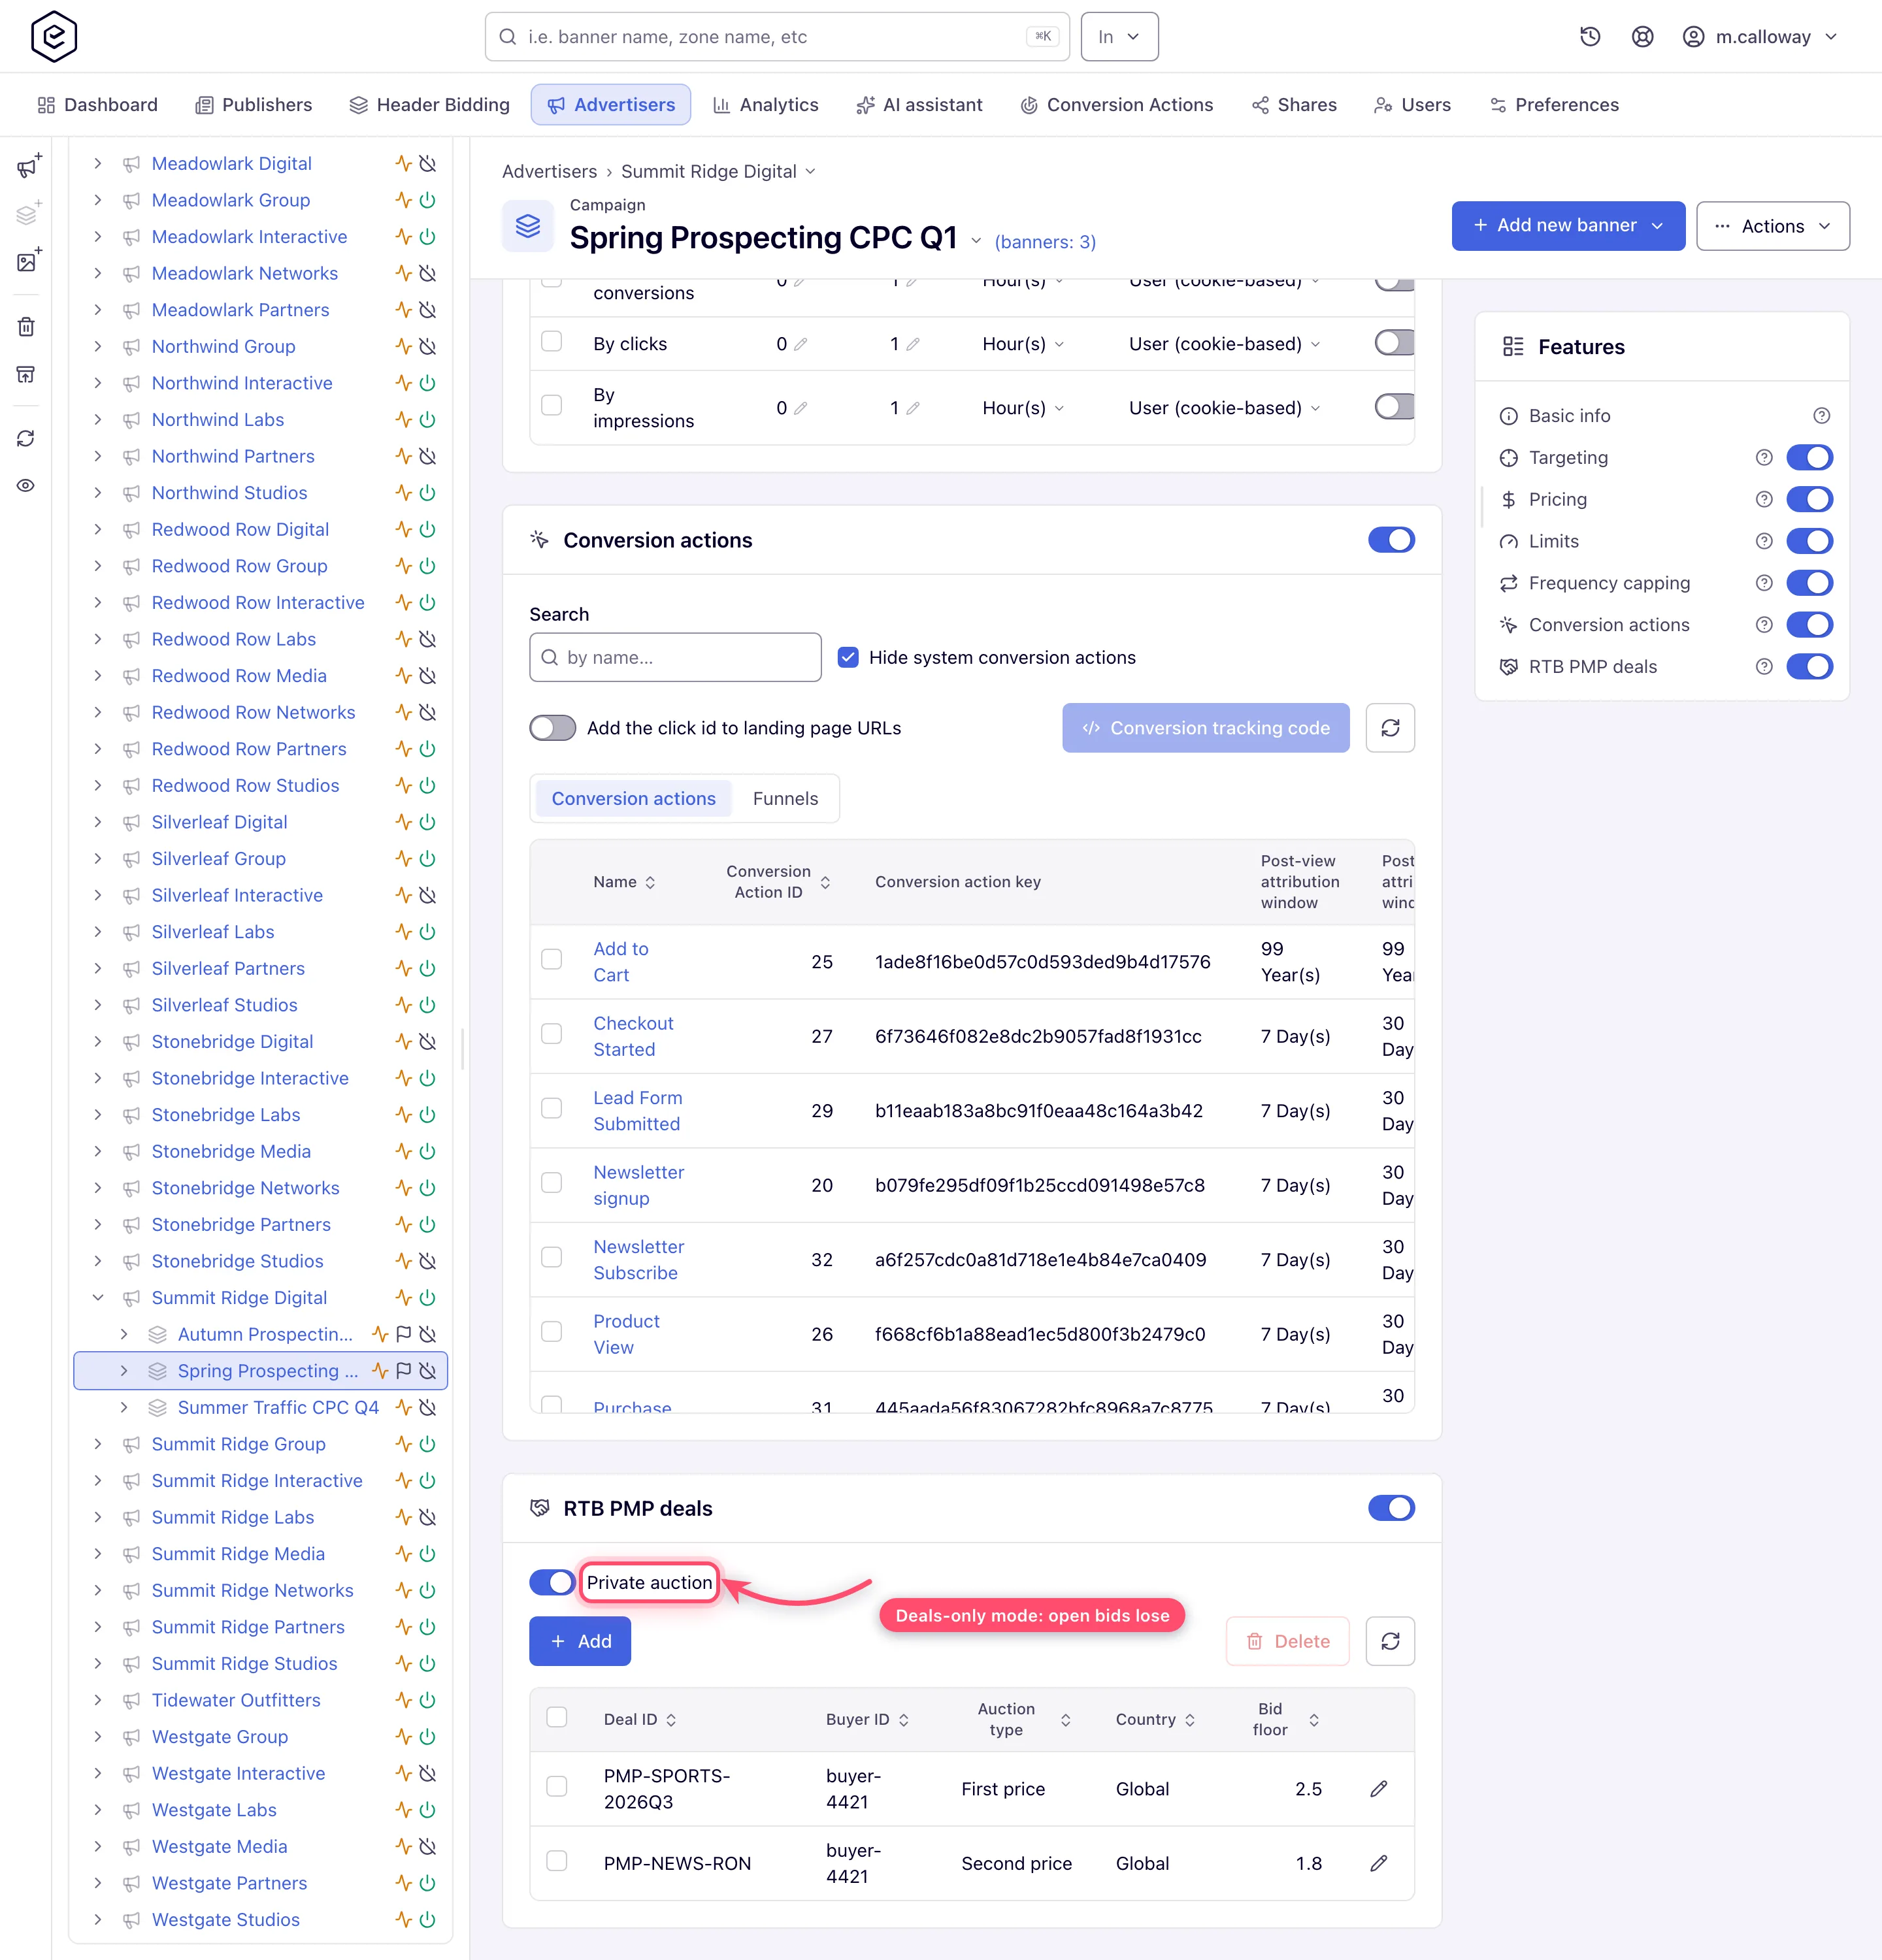Image resolution: width=1882 pixels, height=1960 pixels.
Task: Go to Publishers section
Action: pyautogui.click(x=254, y=105)
